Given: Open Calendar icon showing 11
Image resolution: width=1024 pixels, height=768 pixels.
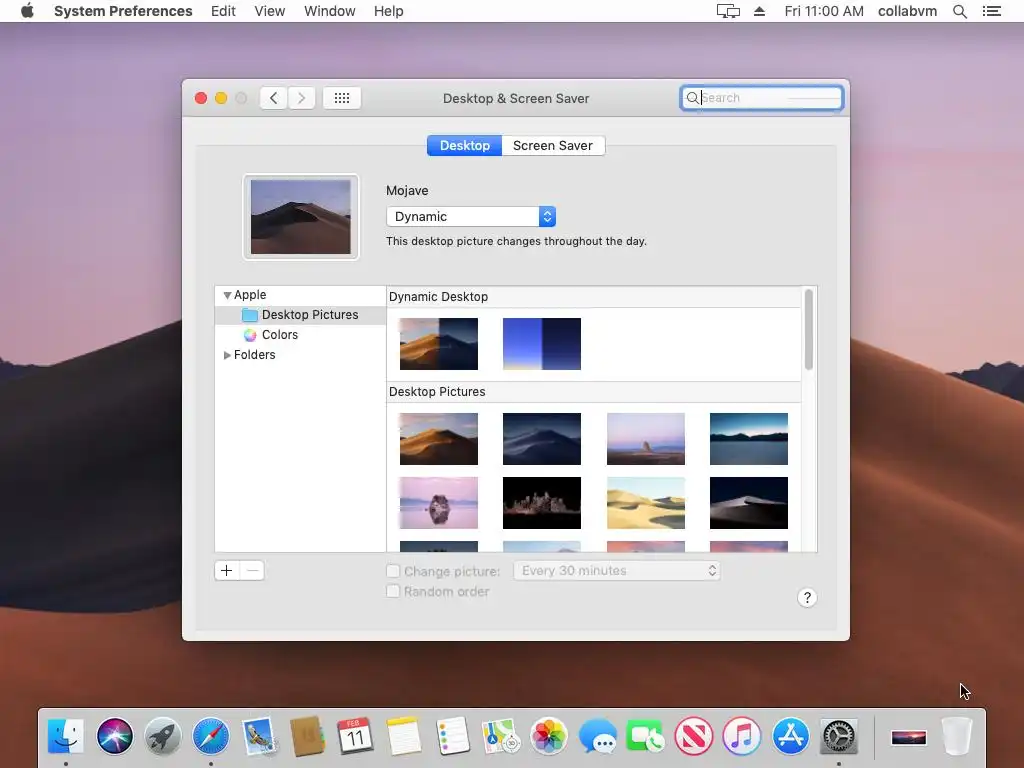Looking at the screenshot, I should [x=355, y=736].
